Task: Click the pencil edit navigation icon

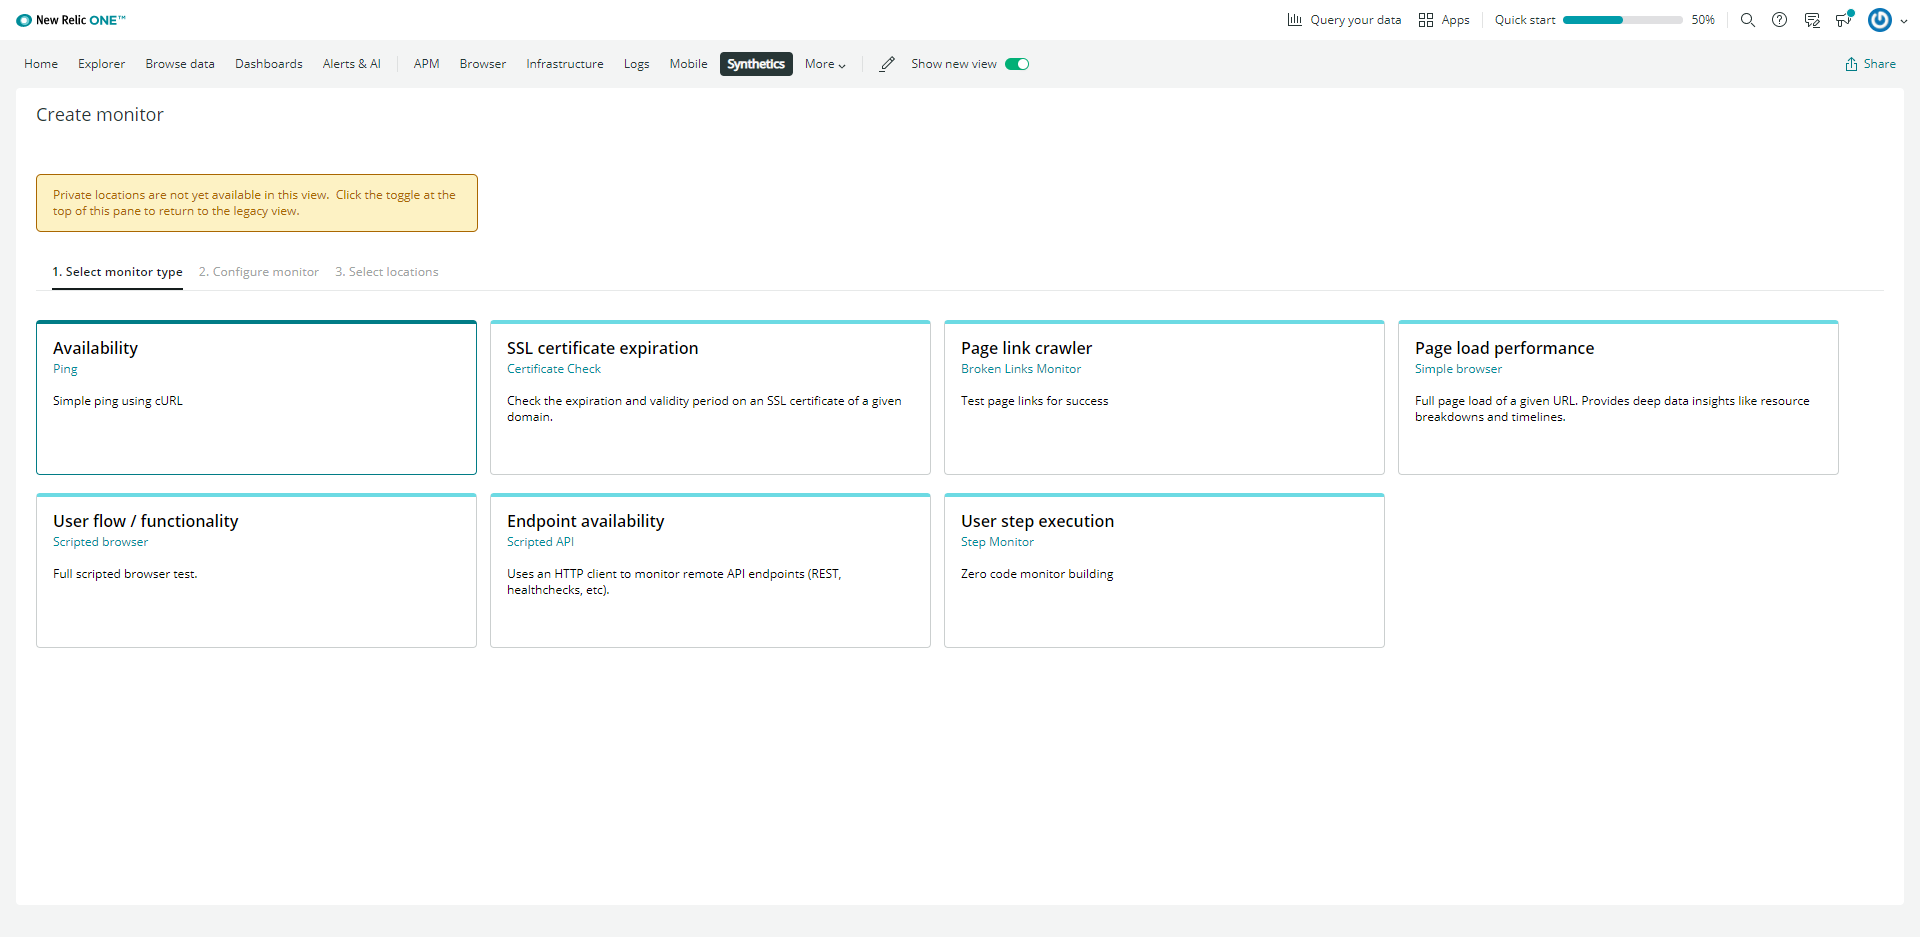Action: pyautogui.click(x=887, y=64)
